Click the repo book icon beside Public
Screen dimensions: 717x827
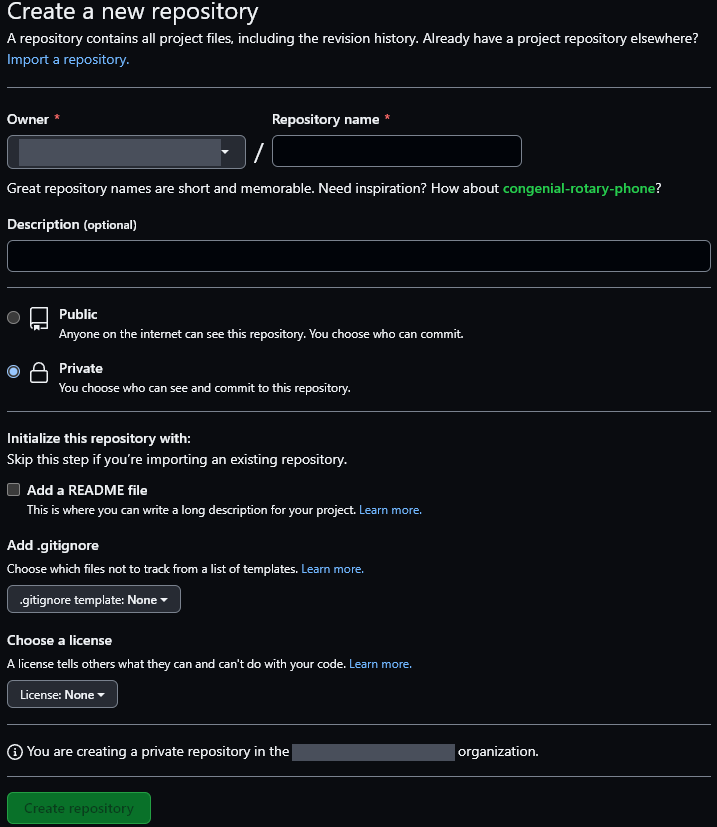tap(39, 319)
